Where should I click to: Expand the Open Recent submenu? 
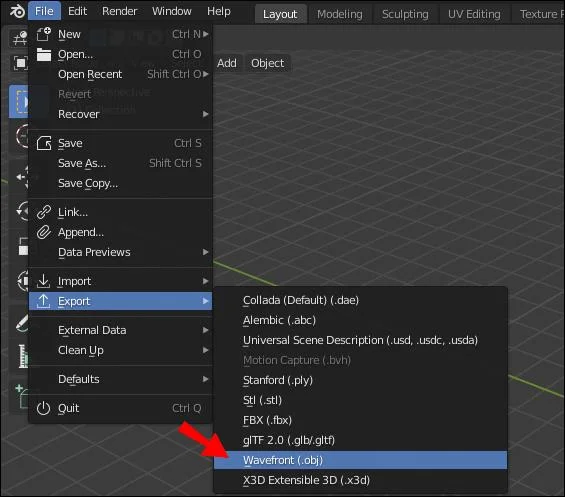[x=121, y=74]
